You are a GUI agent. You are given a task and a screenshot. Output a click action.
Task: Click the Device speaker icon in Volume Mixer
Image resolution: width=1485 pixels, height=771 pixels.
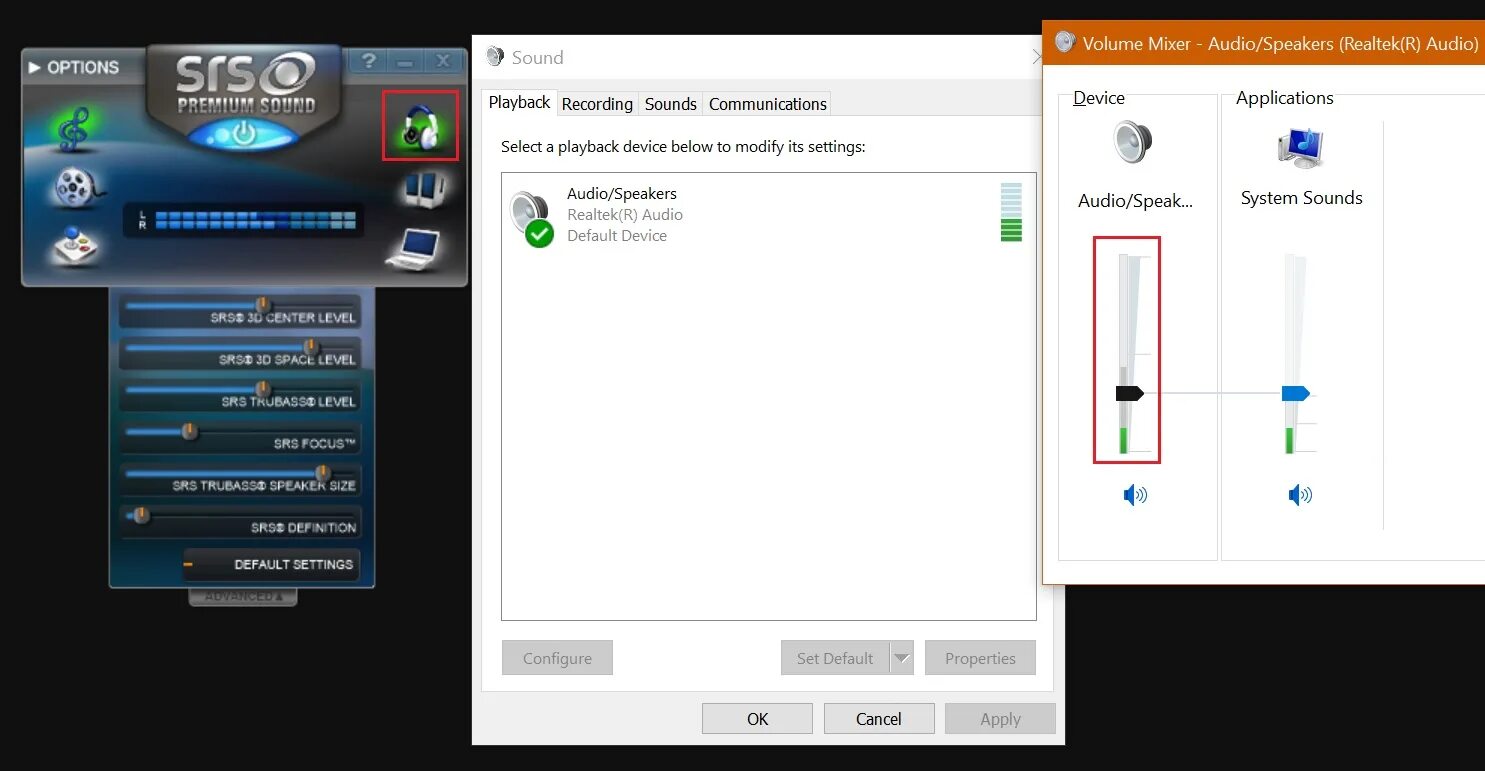pyautogui.click(x=1133, y=141)
